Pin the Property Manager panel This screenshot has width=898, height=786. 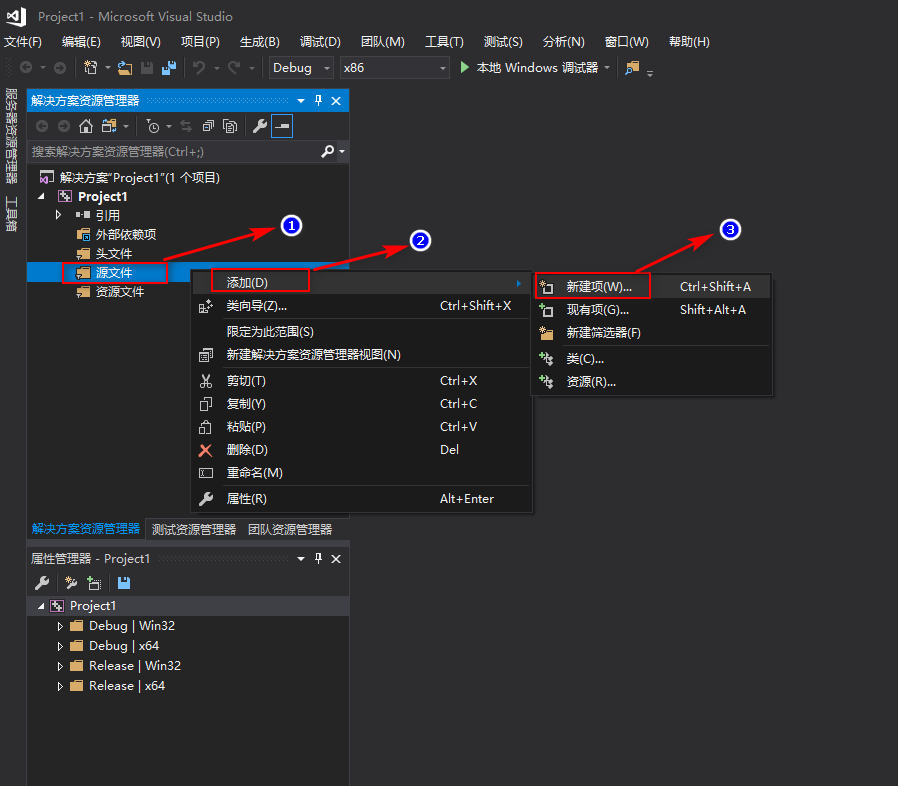(318, 558)
